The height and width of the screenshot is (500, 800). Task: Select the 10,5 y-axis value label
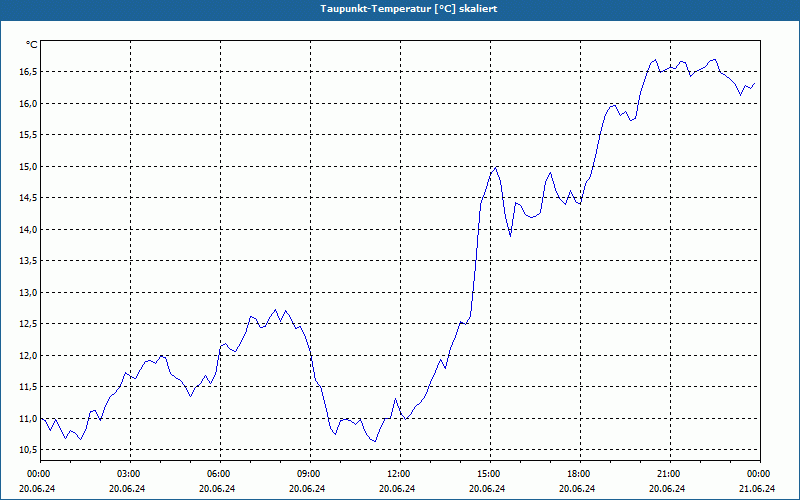pyautogui.click(x=28, y=450)
